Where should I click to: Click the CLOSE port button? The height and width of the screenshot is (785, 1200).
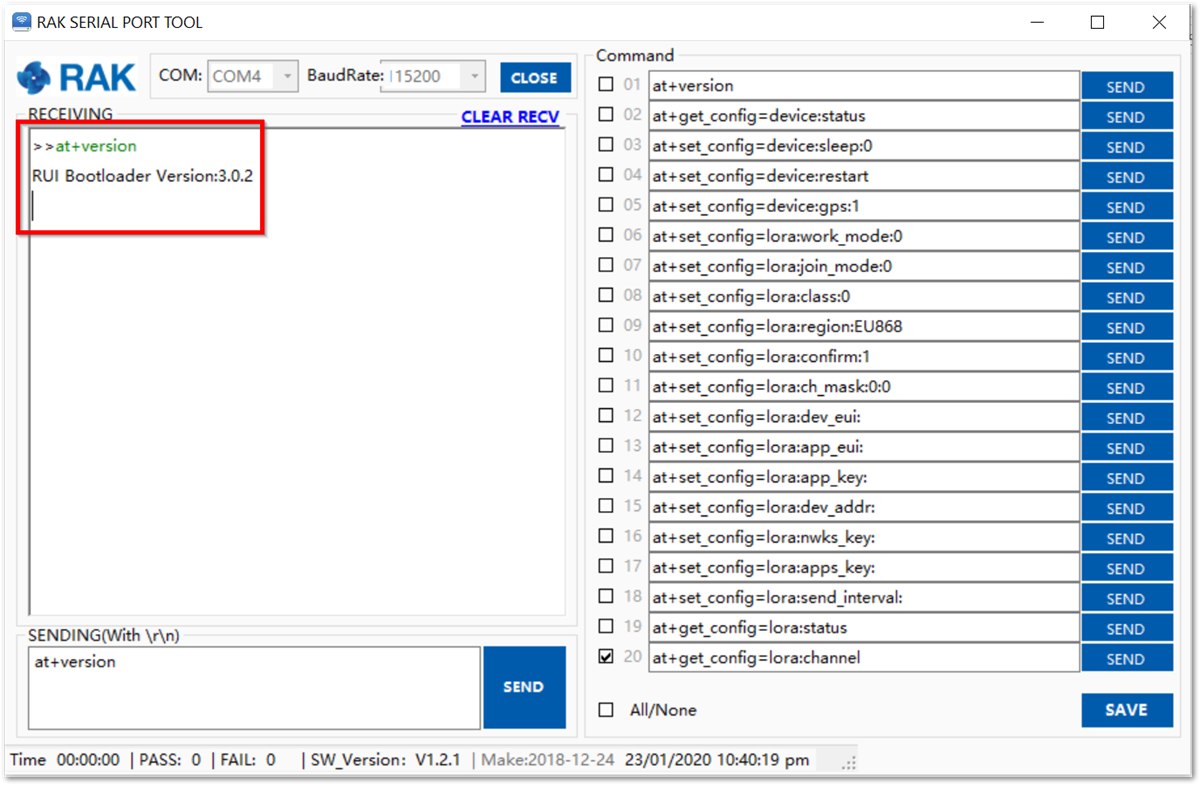point(535,77)
